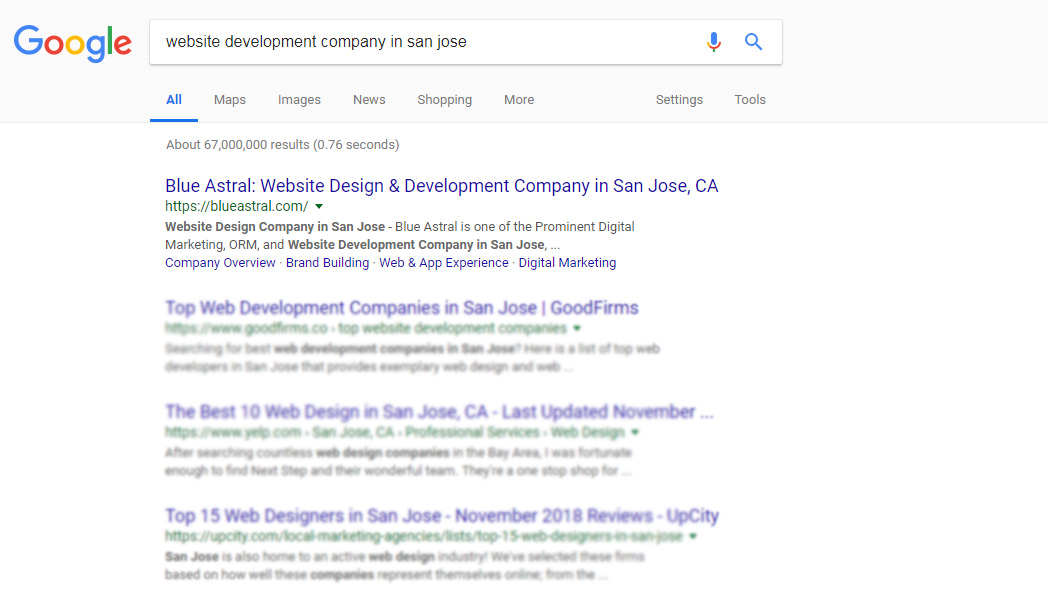Expand the More menu
The width and height of the screenshot is (1048, 591).
[x=519, y=100]
